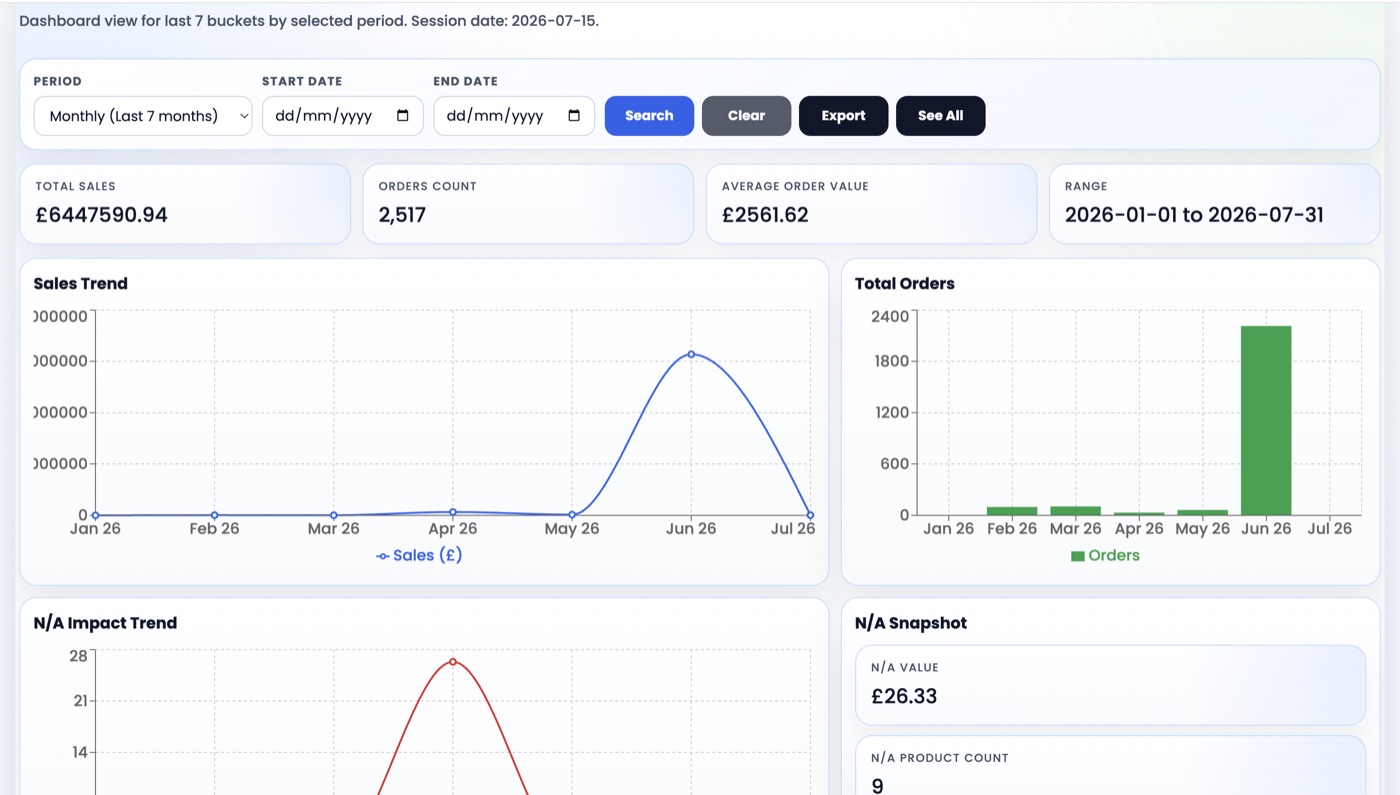This screenshot has width=1400, height=795.
Task: Click the Start Date input field
Action: tap(343, 116)
